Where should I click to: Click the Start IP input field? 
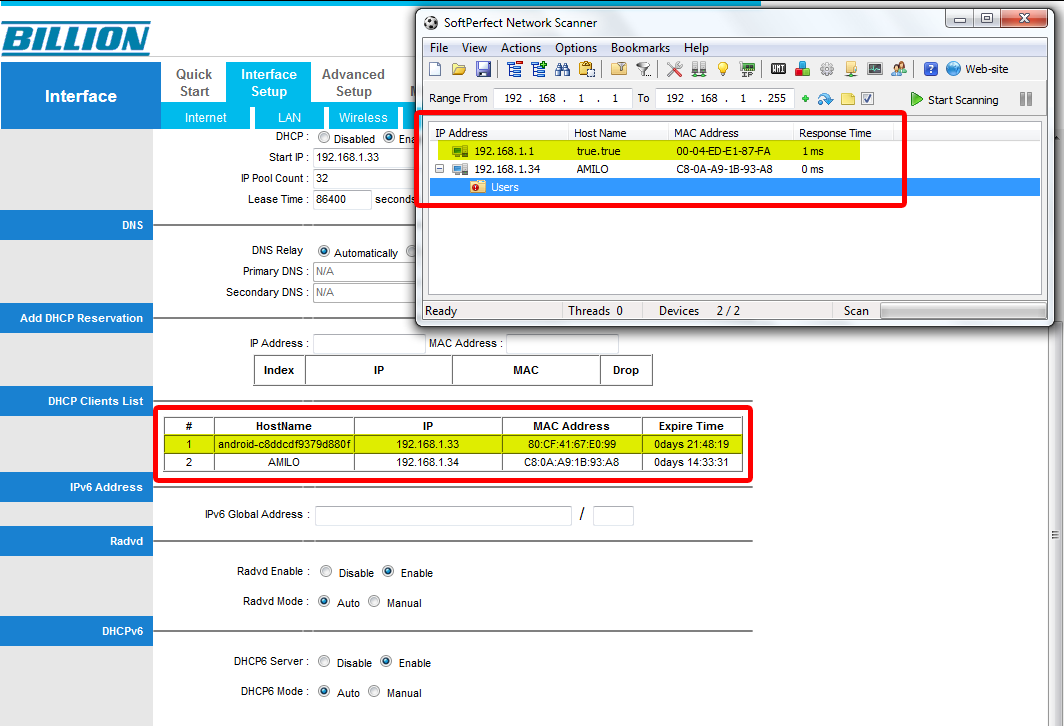pyautogui.click(x=364, y=157)
